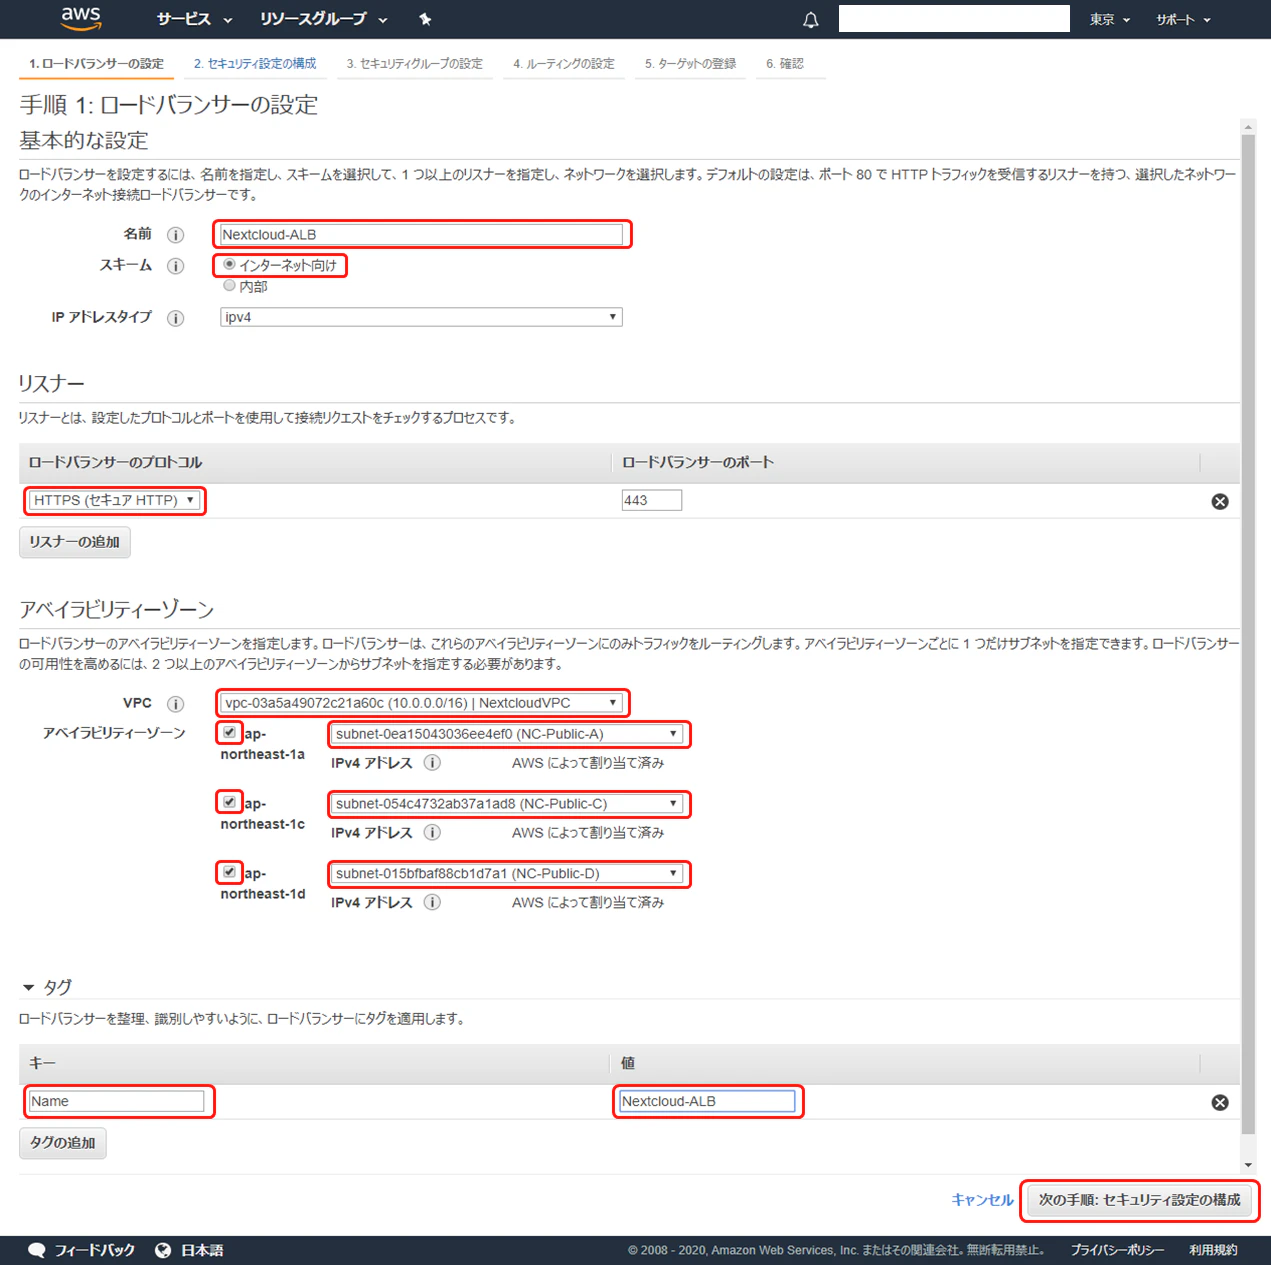The width and height of the screenshot is (1271, 1265).
Task: Open subnet dropdown showing NC-Public-C
Action: click(507, 804)
